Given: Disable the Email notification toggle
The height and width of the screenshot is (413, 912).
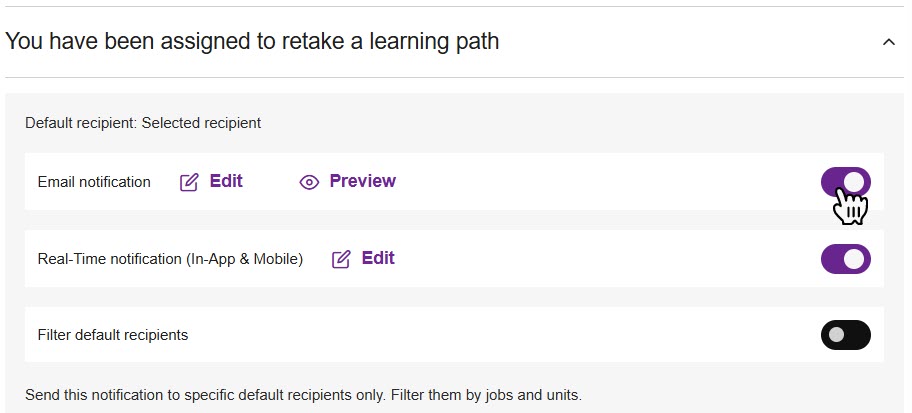Looking at the screenshot, I should 845,182.
